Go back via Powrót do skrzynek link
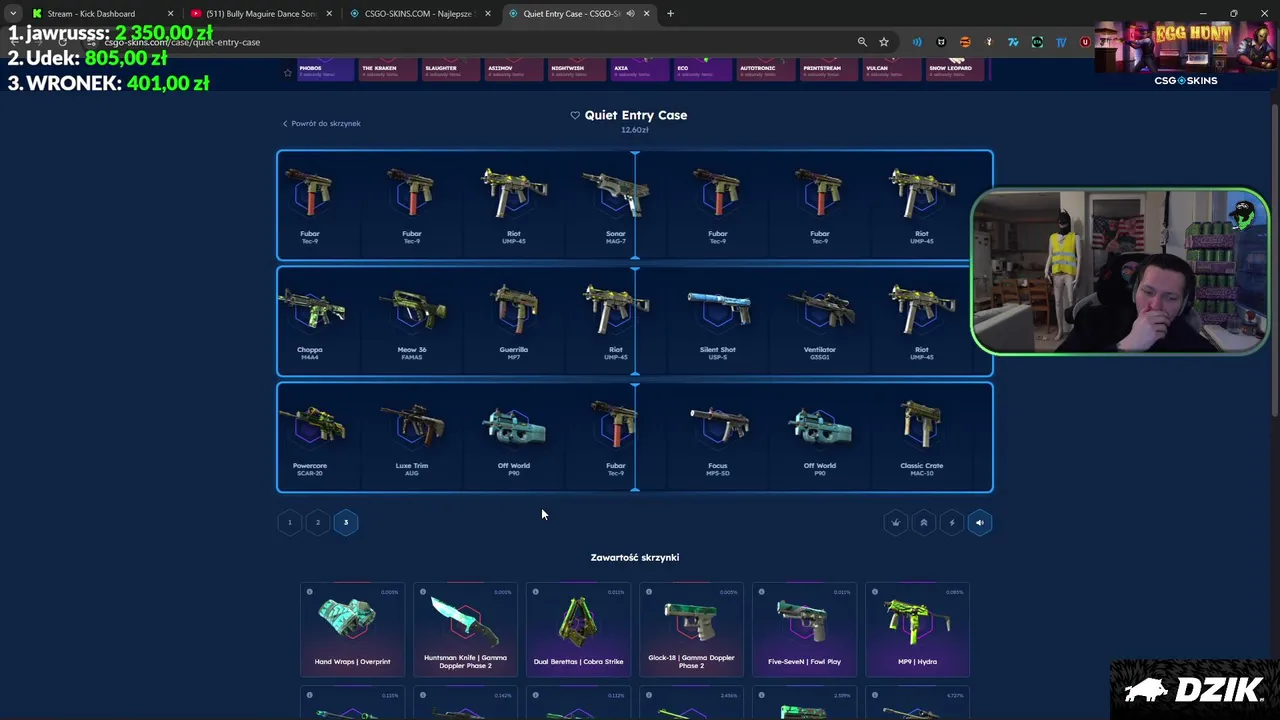This screenshot has height=720, width=1280. [x=321, y=123]
